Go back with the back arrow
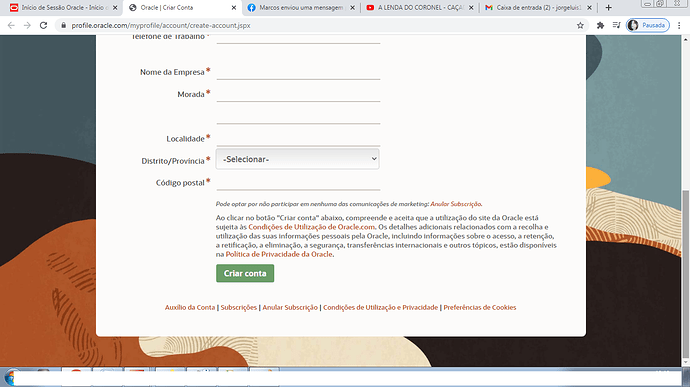Screen dimensions: 690x387 (x=11, y=26)
